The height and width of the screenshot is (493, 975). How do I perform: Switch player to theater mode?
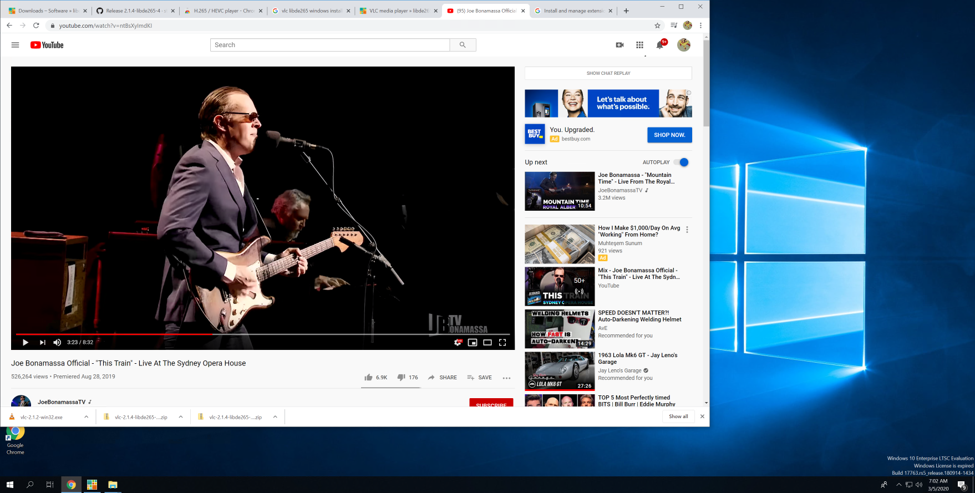[x=487, y=342]
